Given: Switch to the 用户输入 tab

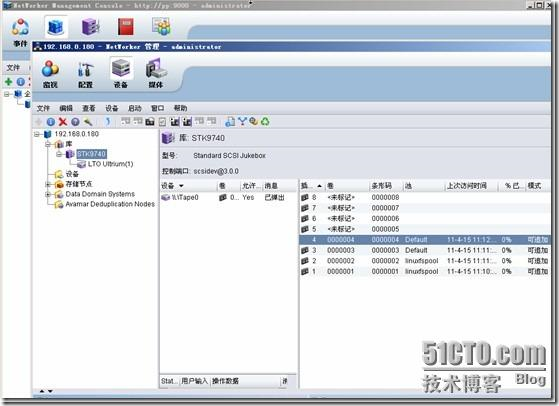Looking at the screenshot, I should point(194,381).
